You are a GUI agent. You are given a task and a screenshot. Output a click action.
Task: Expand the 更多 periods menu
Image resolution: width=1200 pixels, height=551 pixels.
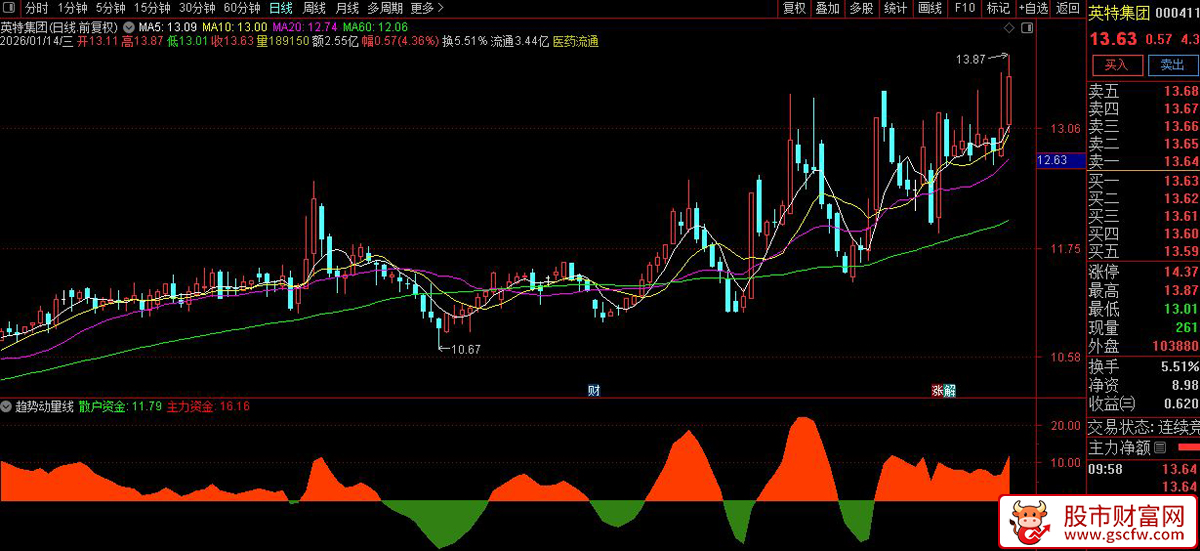click(x=421, y=8)
